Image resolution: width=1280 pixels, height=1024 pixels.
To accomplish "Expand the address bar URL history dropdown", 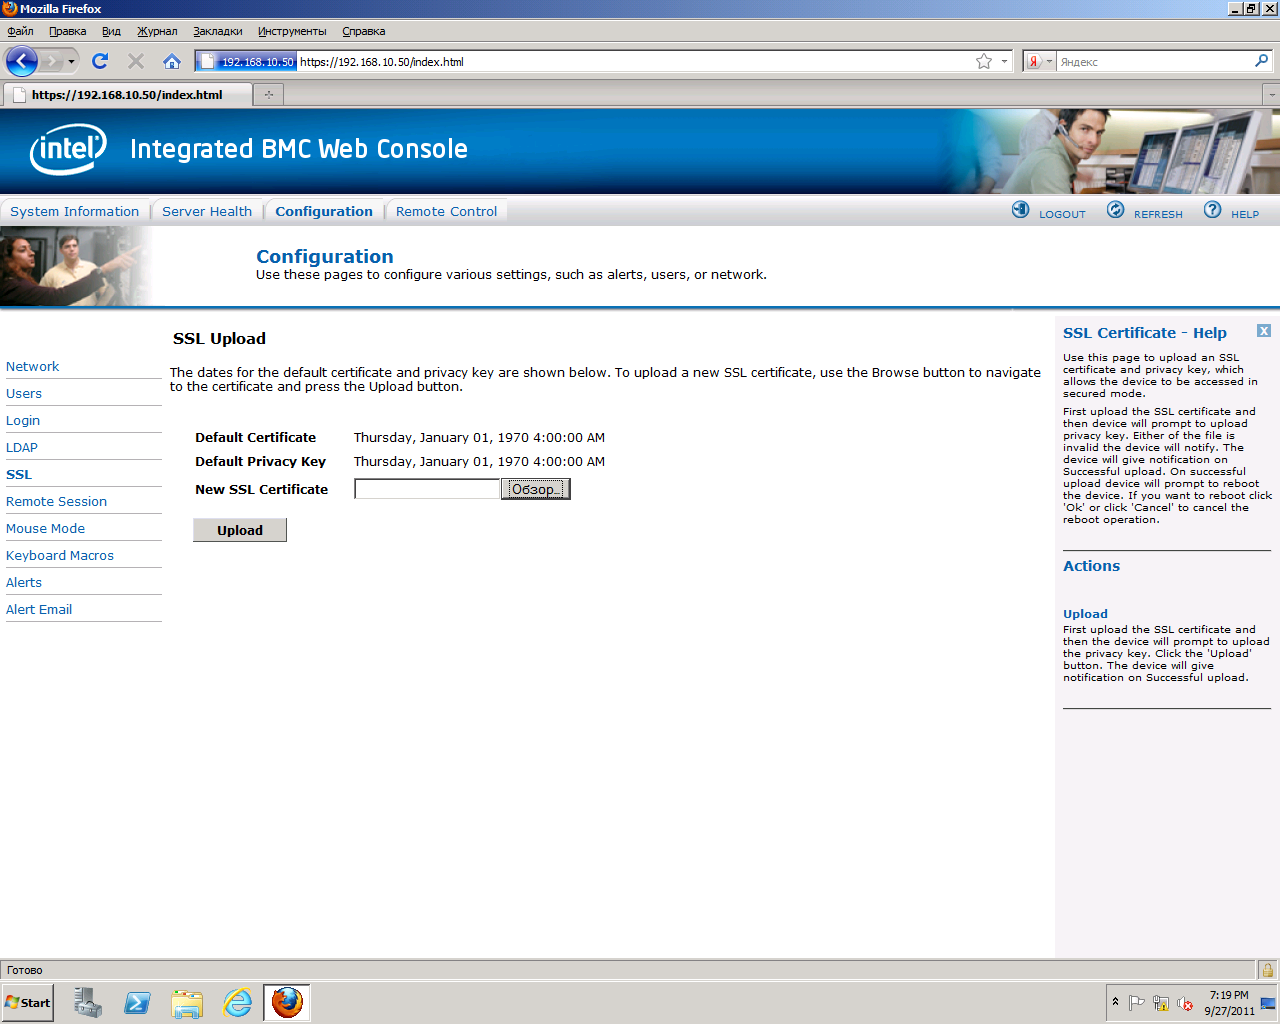I will (1004, 62).
